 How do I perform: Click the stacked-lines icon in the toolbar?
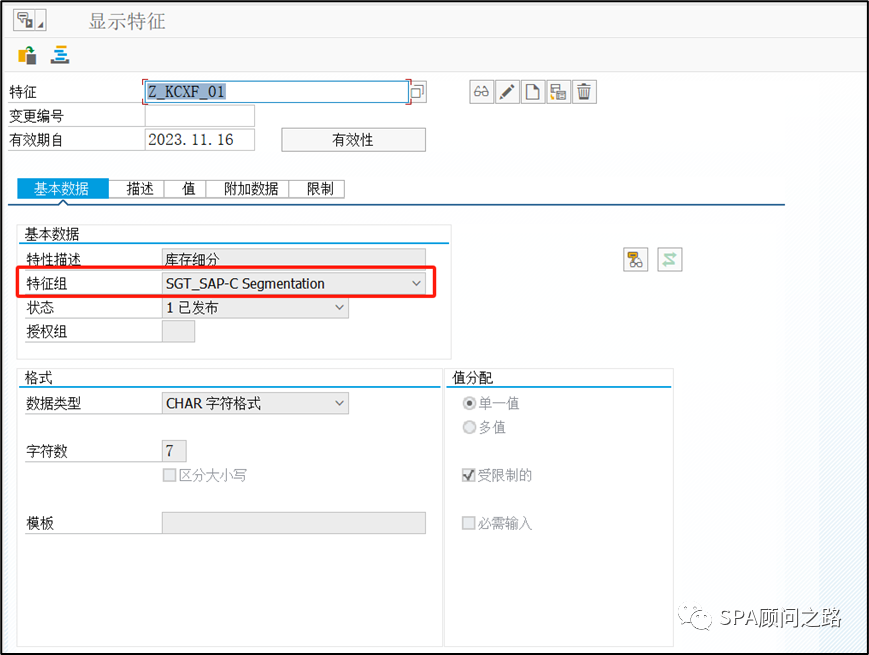pos(60,55)
